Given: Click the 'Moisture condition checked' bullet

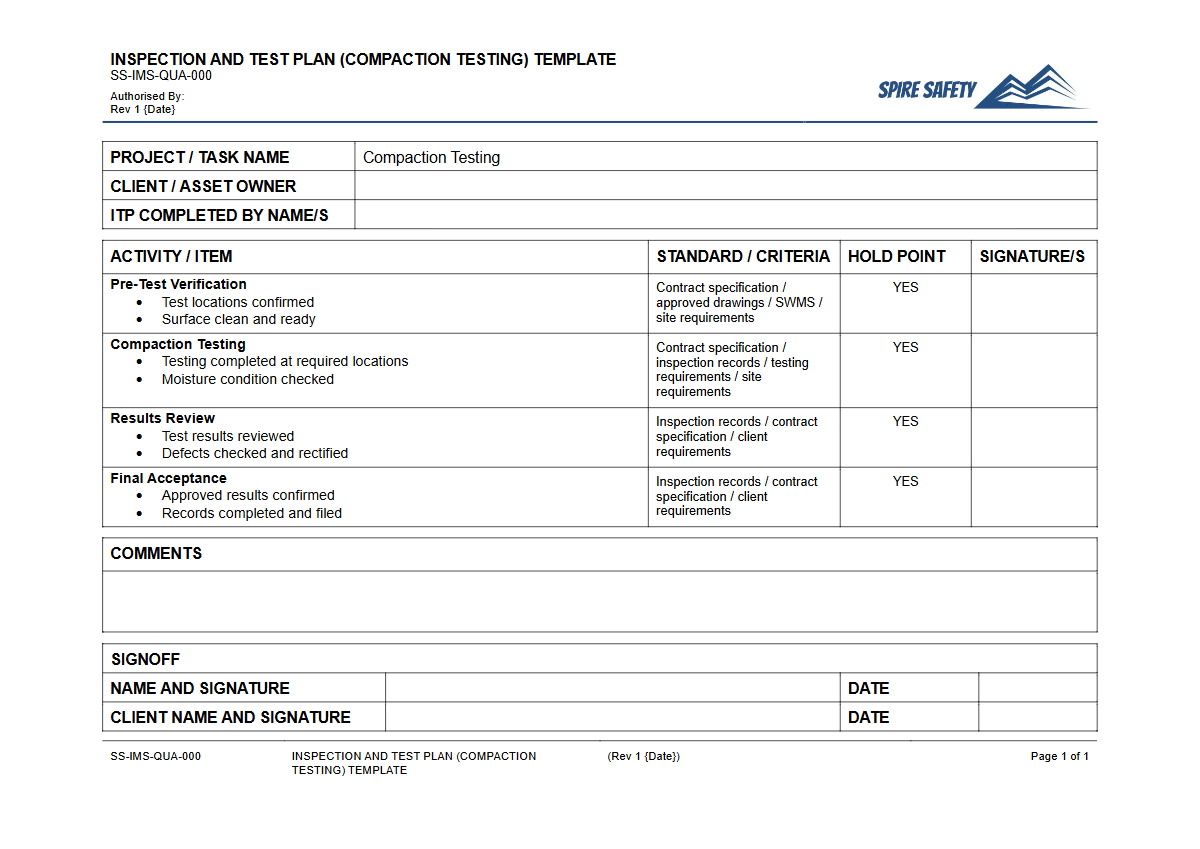Looking at the screenshot, I should tap(248, 379).
